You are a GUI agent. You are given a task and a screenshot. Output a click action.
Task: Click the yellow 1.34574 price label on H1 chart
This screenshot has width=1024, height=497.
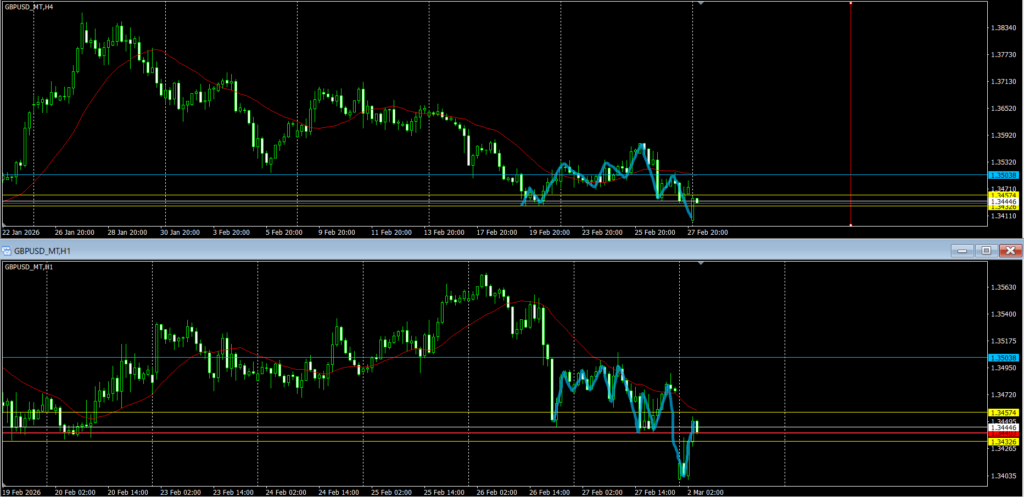coord(1001,413)
